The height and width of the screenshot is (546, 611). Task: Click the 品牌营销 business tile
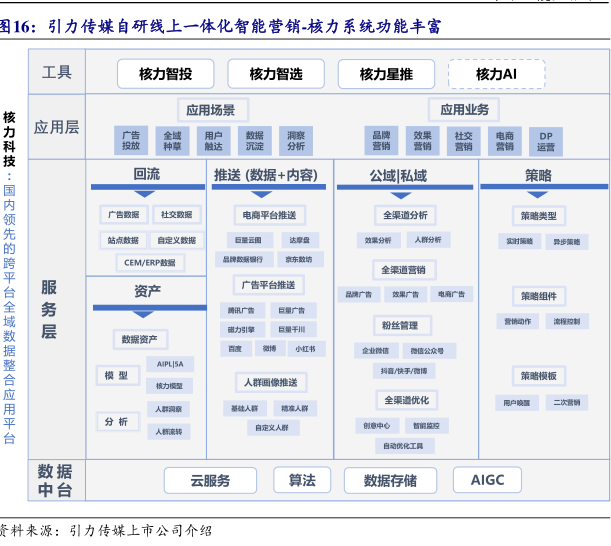[x=381, y=140]
